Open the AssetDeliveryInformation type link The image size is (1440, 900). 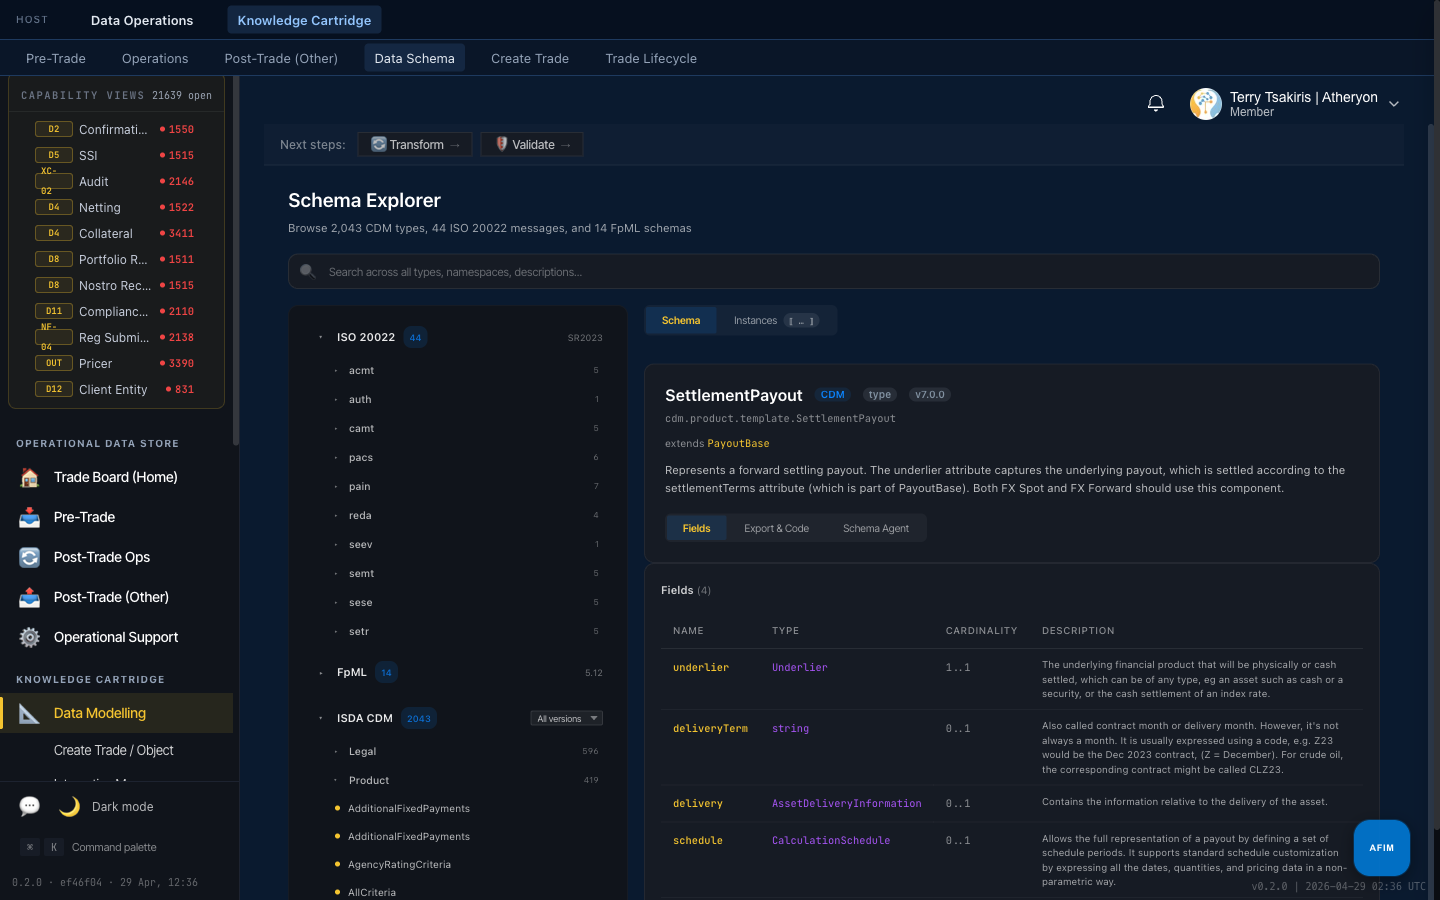847,803
